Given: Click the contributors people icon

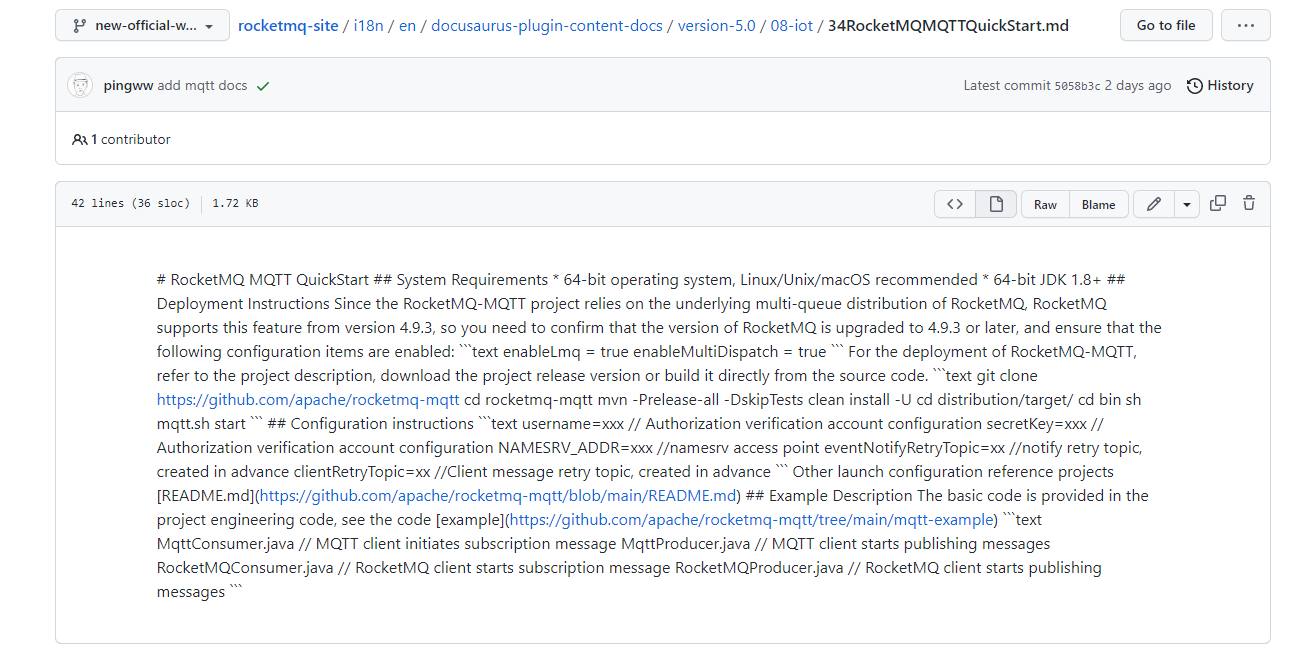Looking at the screenshot, I should [80, 140].
